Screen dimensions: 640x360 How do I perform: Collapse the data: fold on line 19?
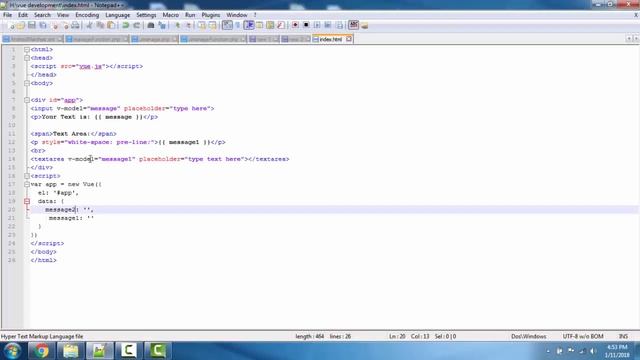coord(27,201)
